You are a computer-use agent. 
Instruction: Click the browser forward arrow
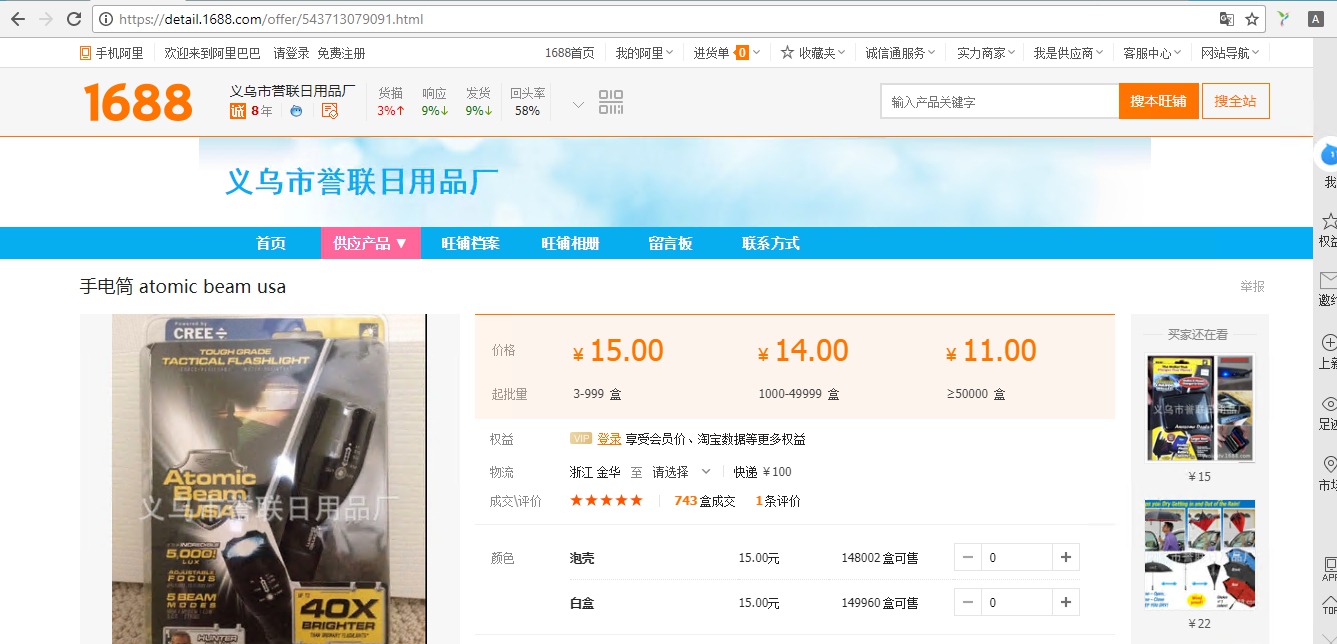coord(46,19)
